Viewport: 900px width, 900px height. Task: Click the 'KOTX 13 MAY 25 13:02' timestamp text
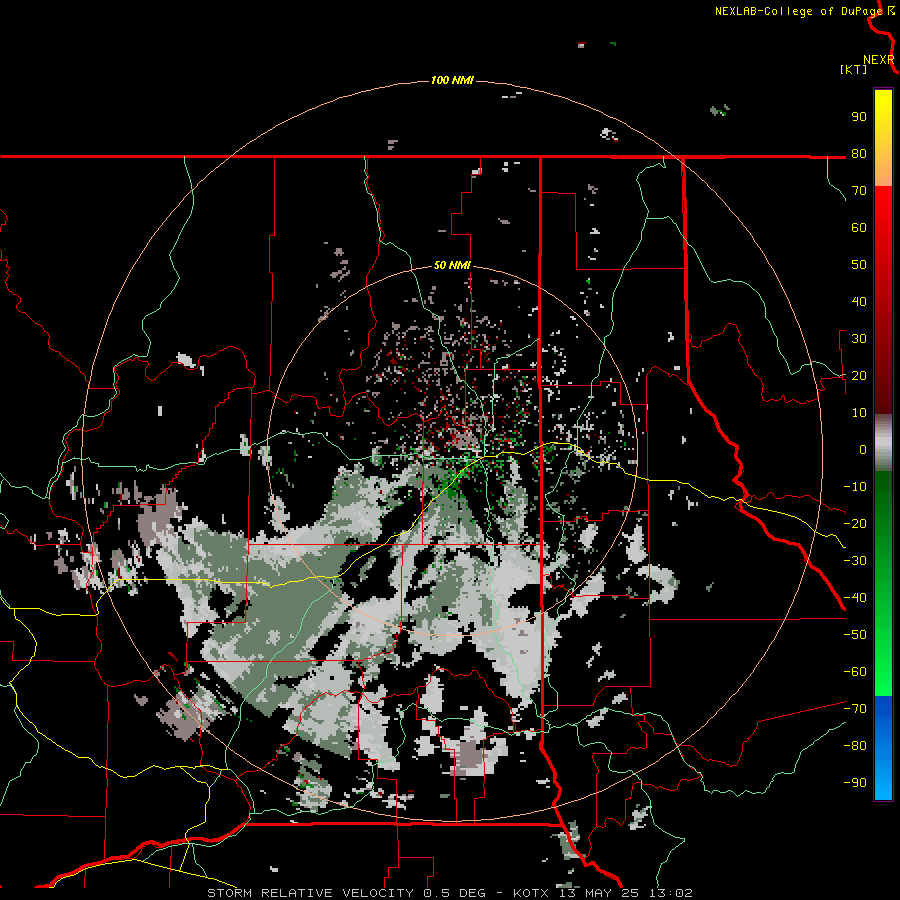[x=603, y=893]
